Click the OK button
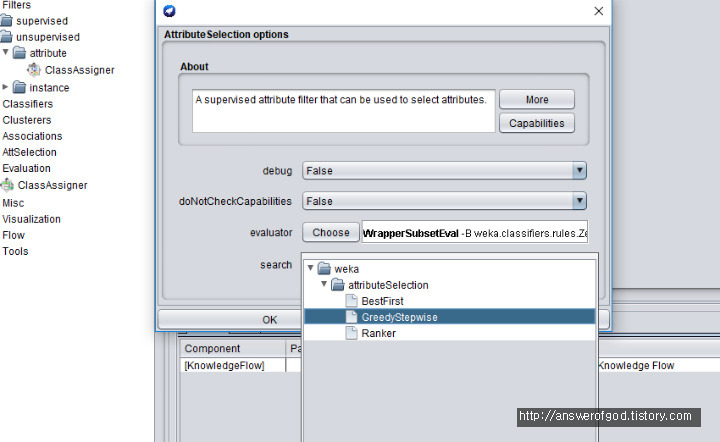This screenshot has width=720, height=442. [x=270, y=319]
